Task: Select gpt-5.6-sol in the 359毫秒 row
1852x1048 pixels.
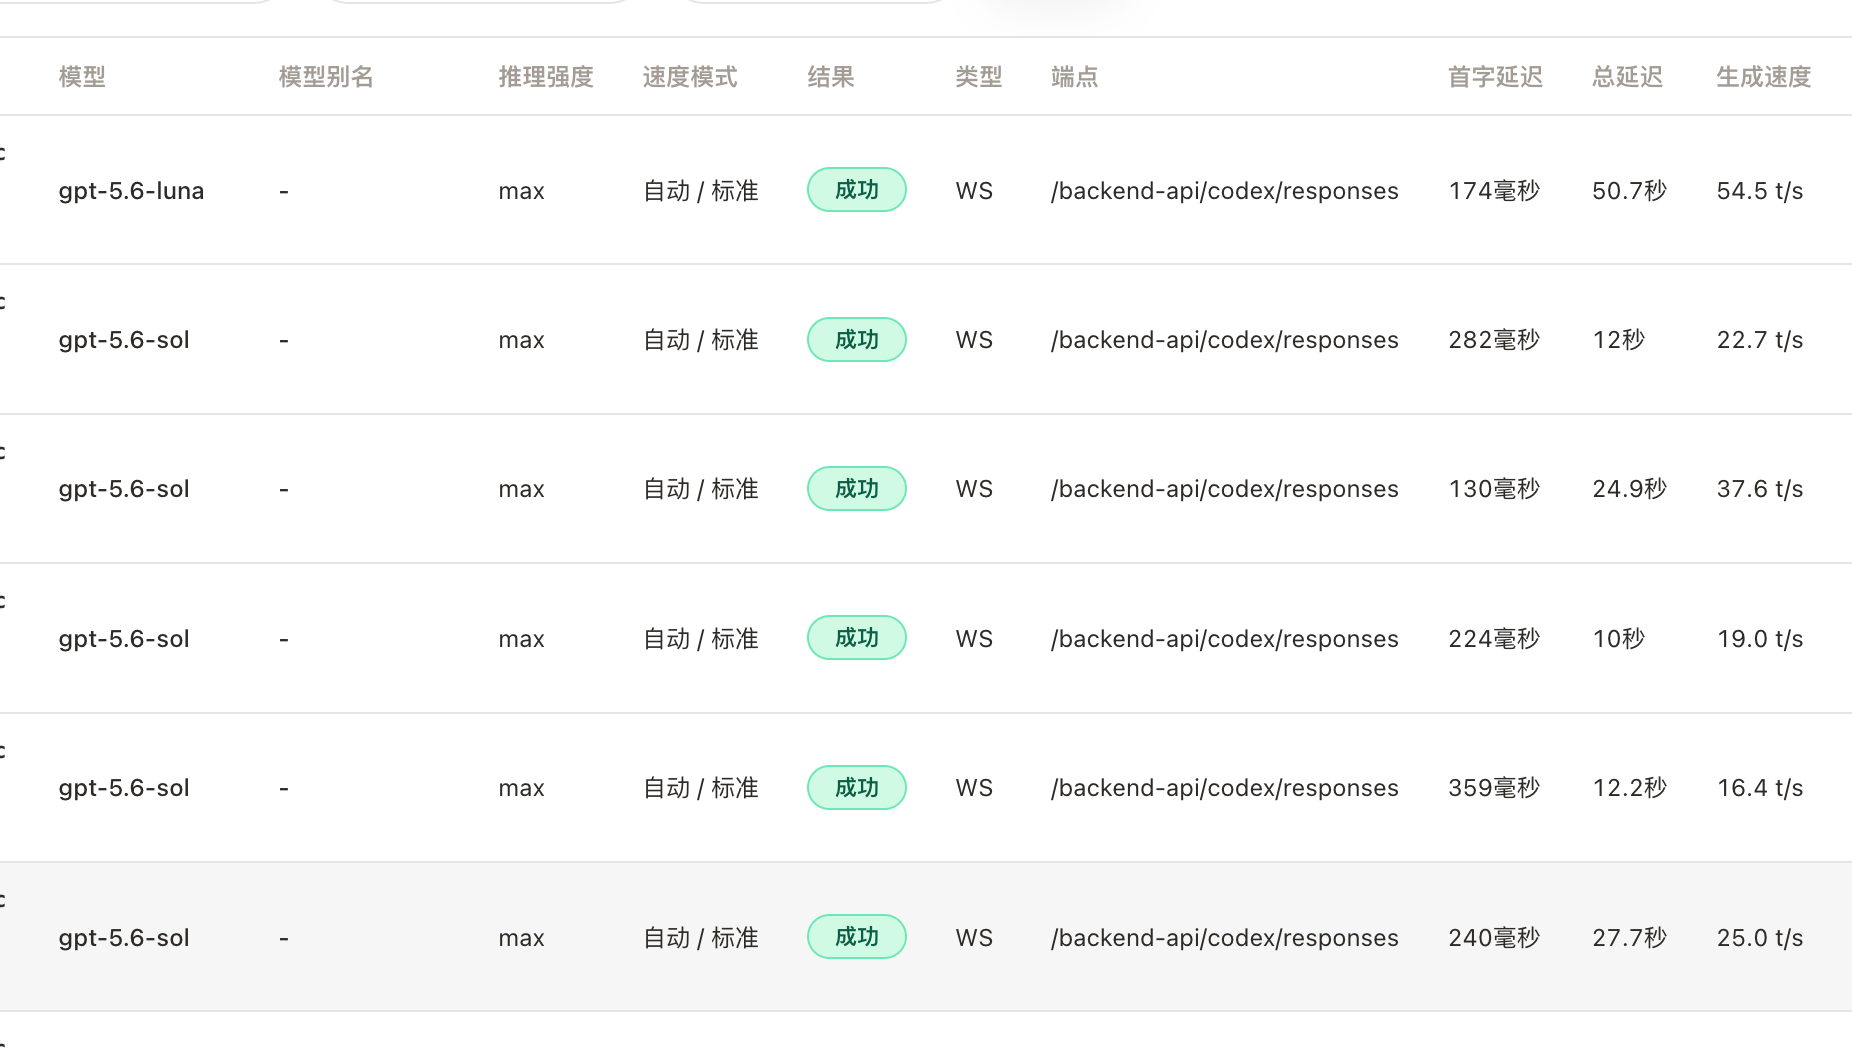Action: coord(124,788)
